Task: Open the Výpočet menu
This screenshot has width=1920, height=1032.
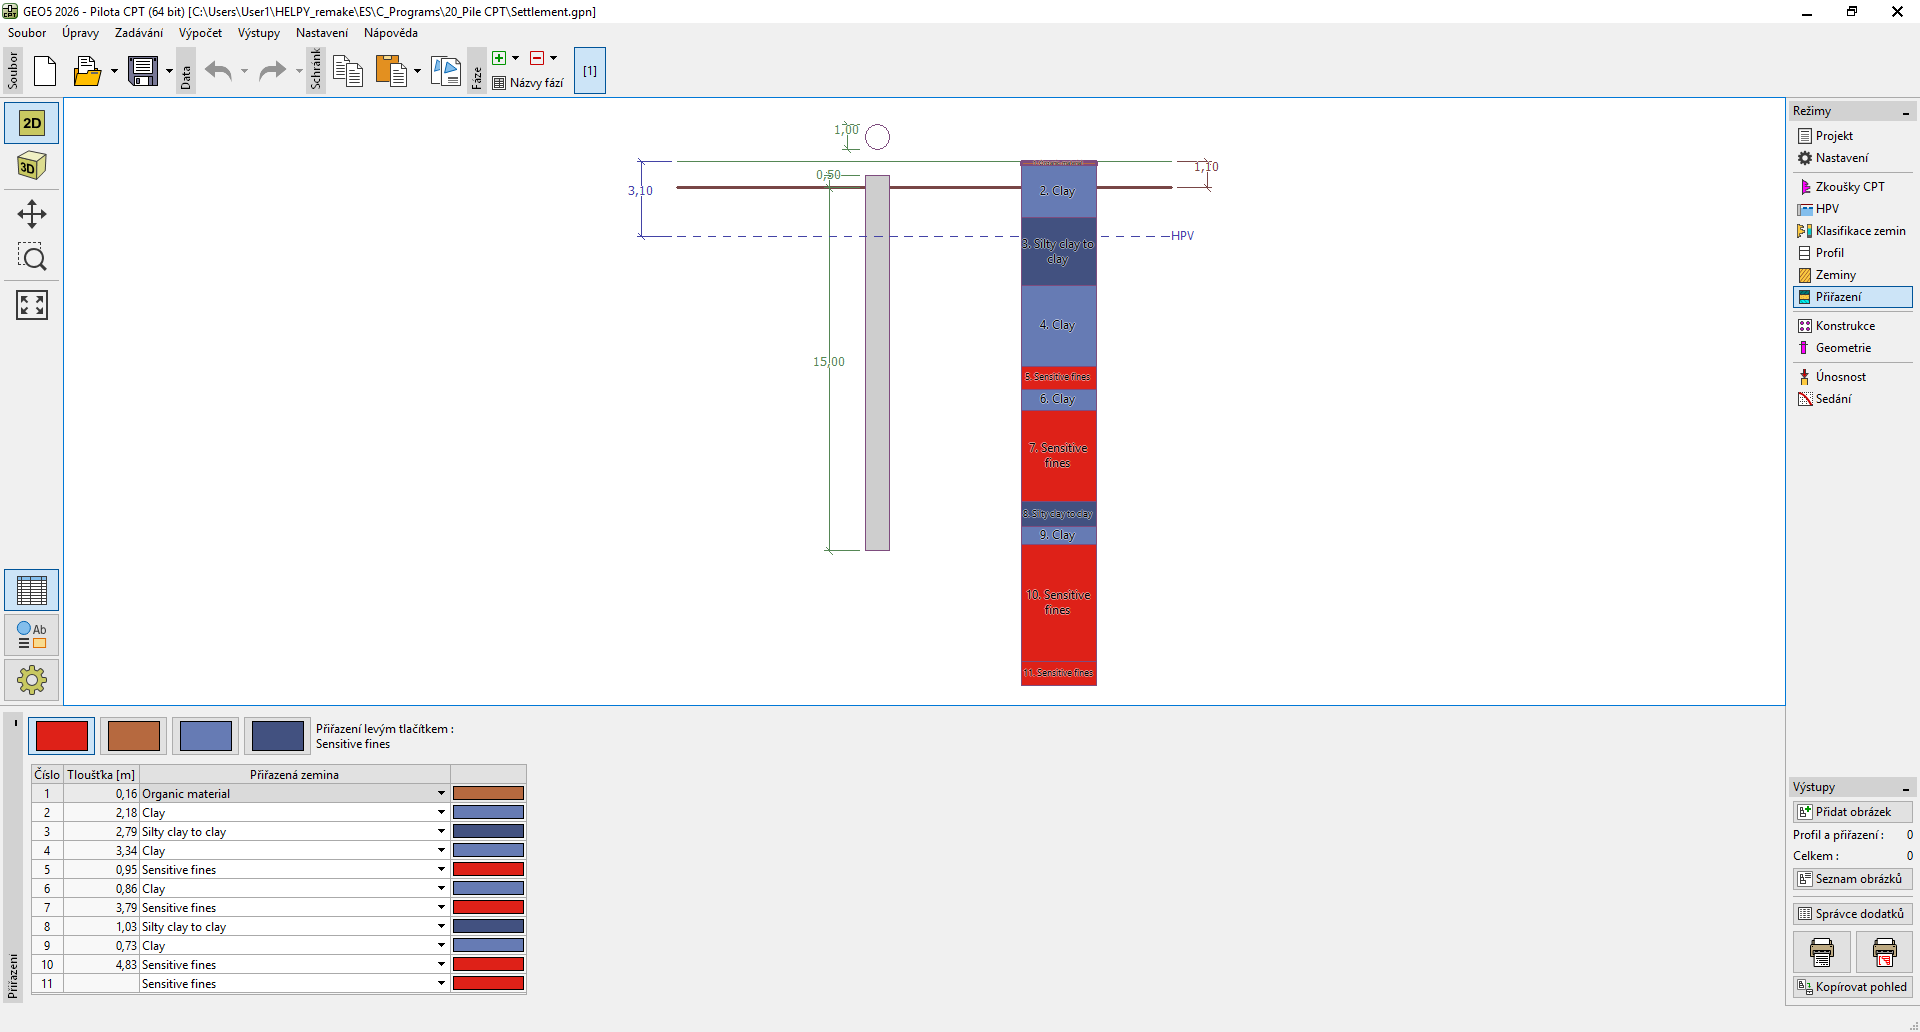Action: 200,33
